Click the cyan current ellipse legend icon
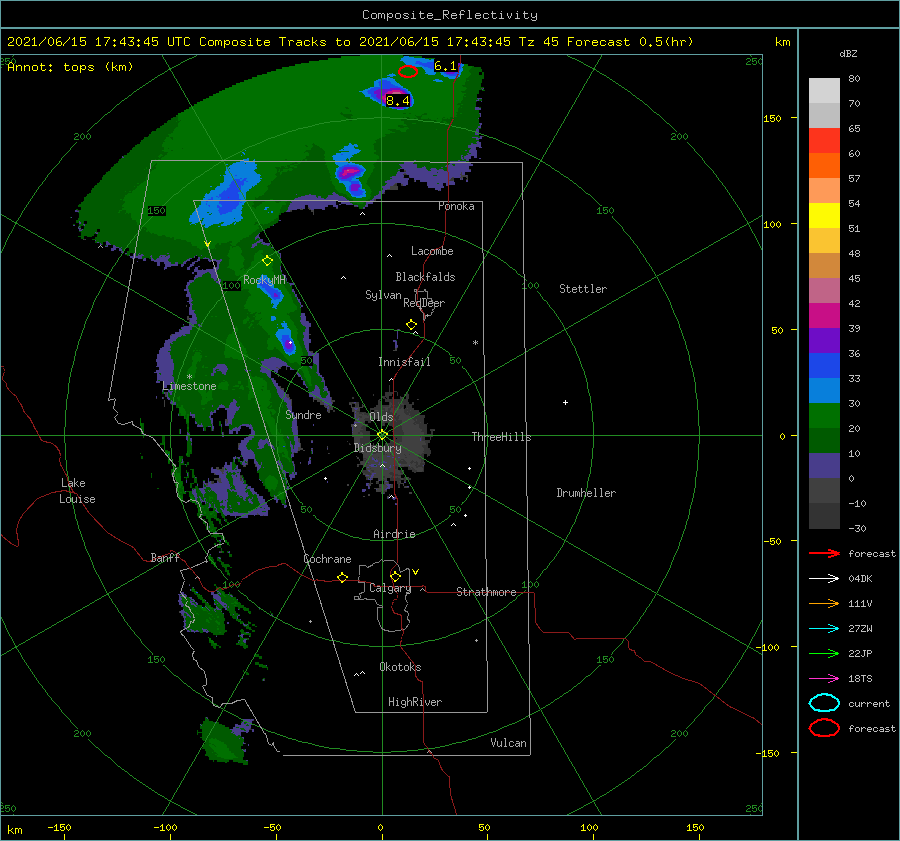 (824, 703)
